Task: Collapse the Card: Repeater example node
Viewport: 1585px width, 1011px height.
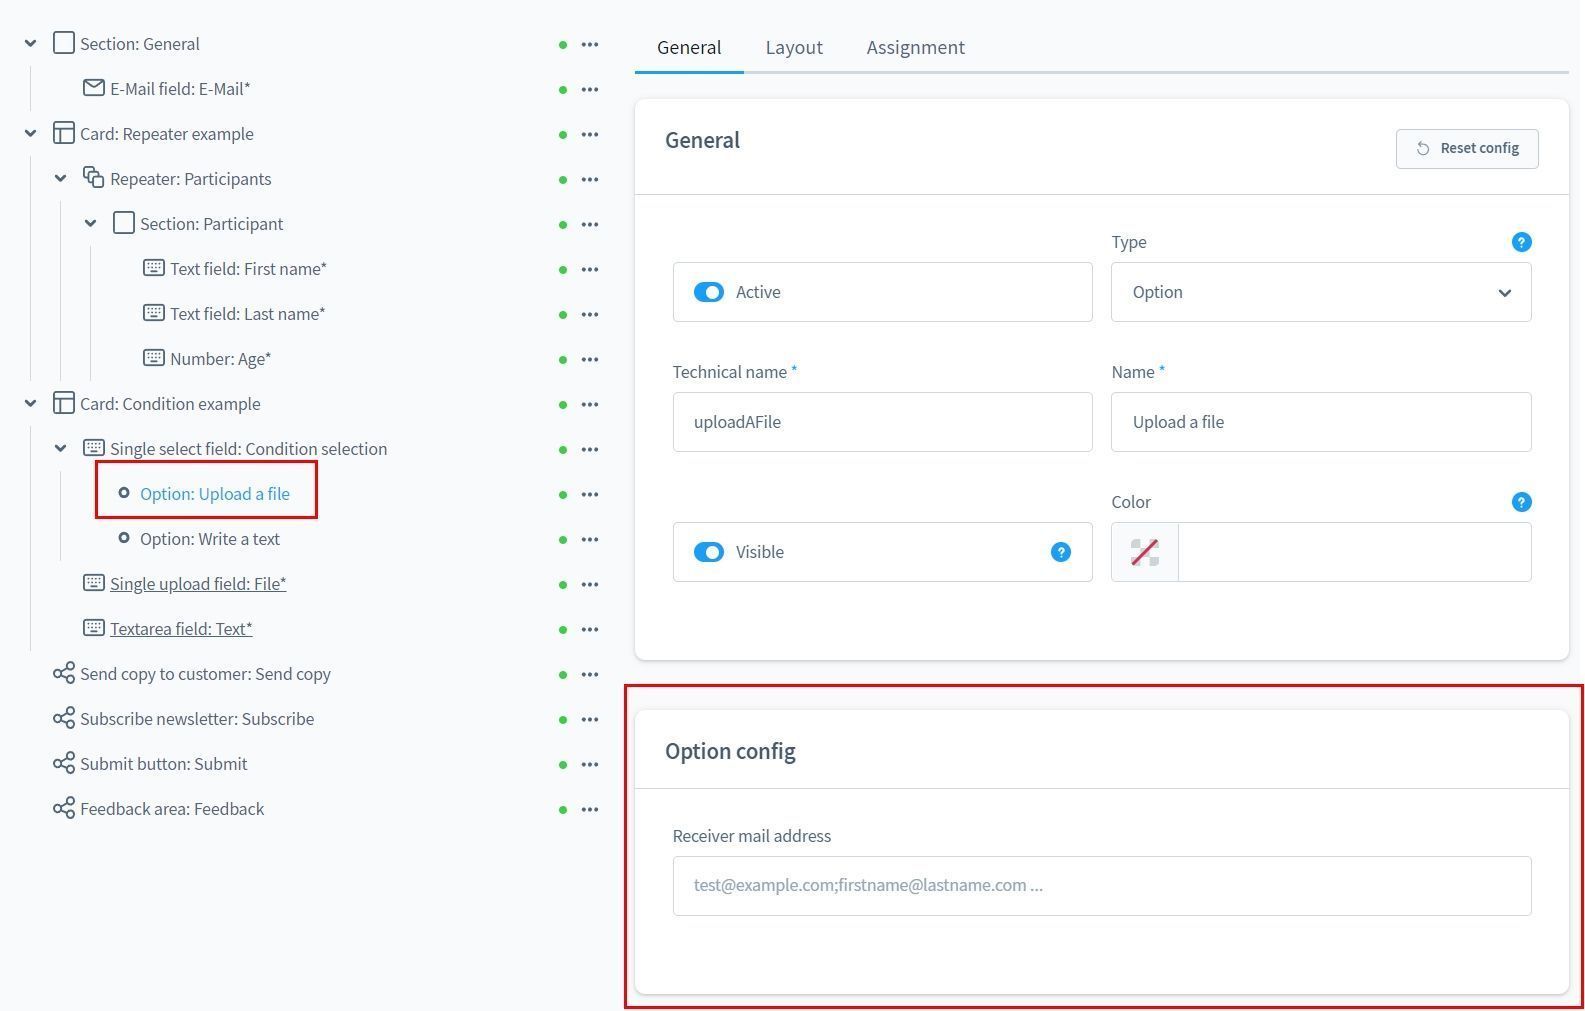Action: coord(31,134)
